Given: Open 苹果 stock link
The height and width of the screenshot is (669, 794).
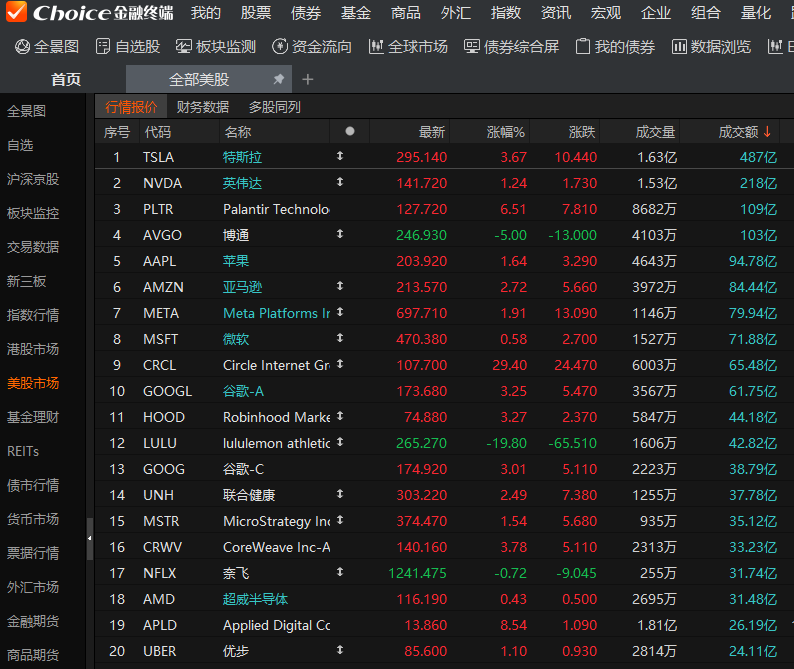Looking at the screenshot, I should 236,261.
